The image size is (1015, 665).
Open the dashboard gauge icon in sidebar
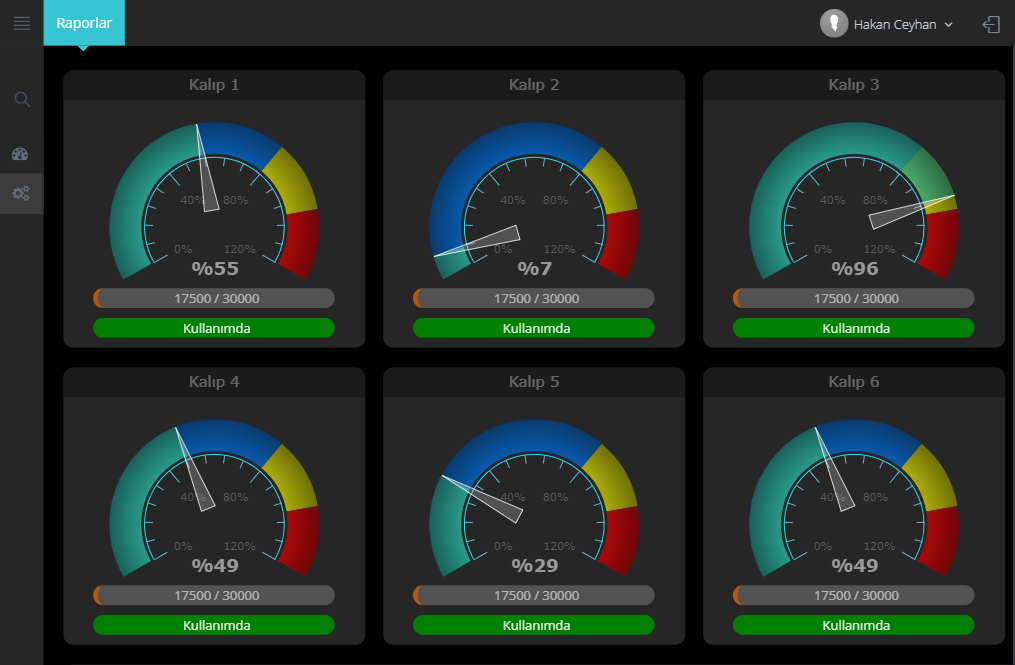point(21,154)
